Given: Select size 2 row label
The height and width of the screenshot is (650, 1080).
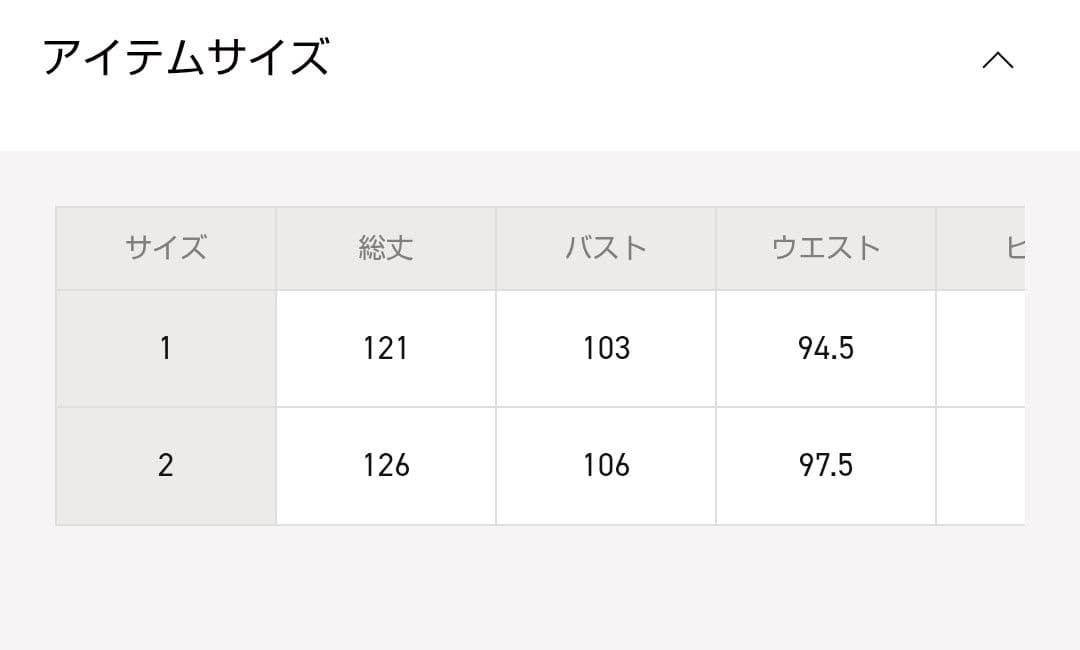Looking at the screenshot, I should [166, 464].
